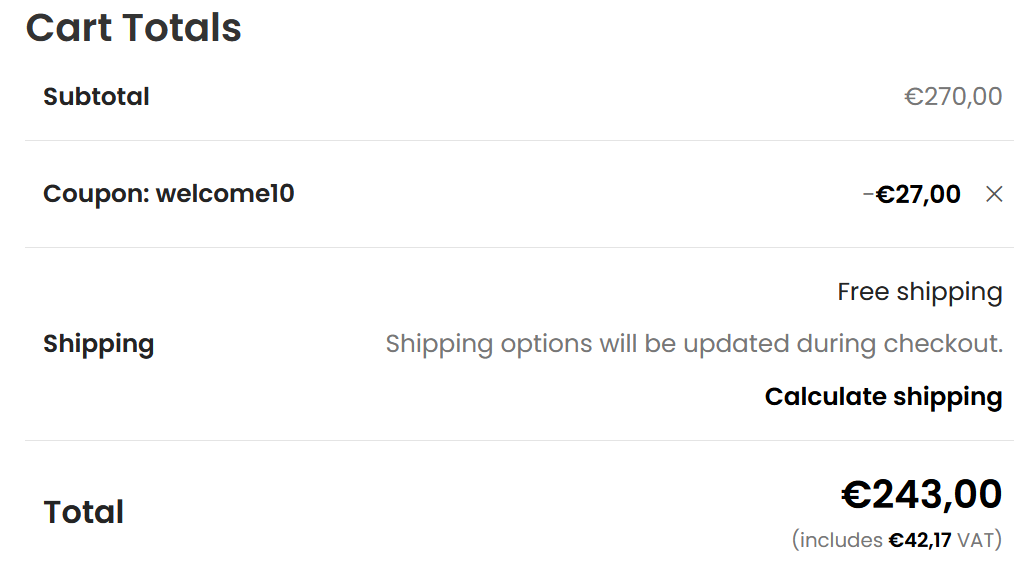Click the Free shipping option text

[x=919, y=292]
